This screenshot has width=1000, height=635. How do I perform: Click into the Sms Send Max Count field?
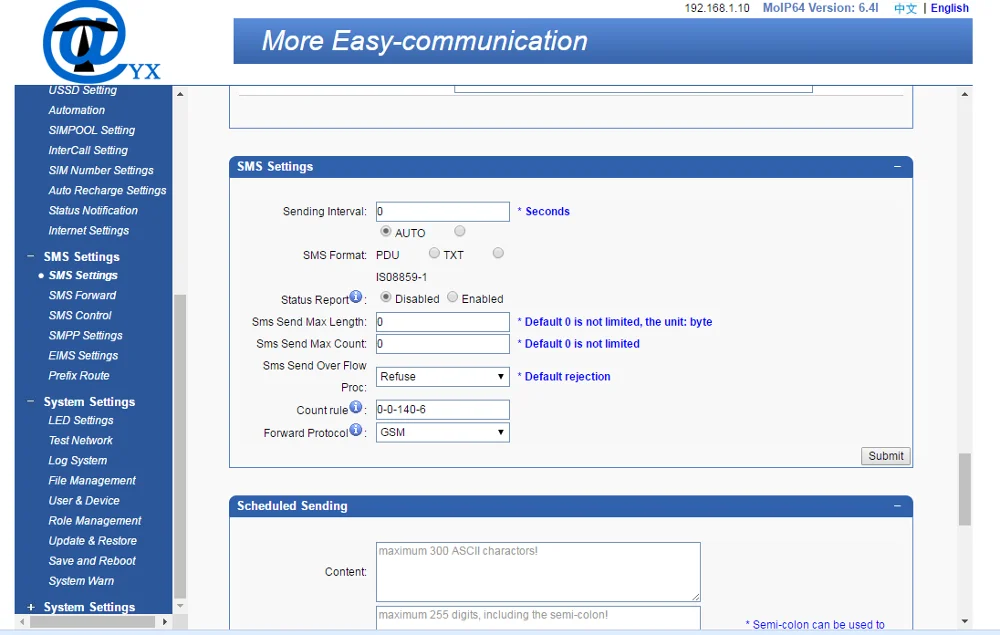(x=443, y=344)
